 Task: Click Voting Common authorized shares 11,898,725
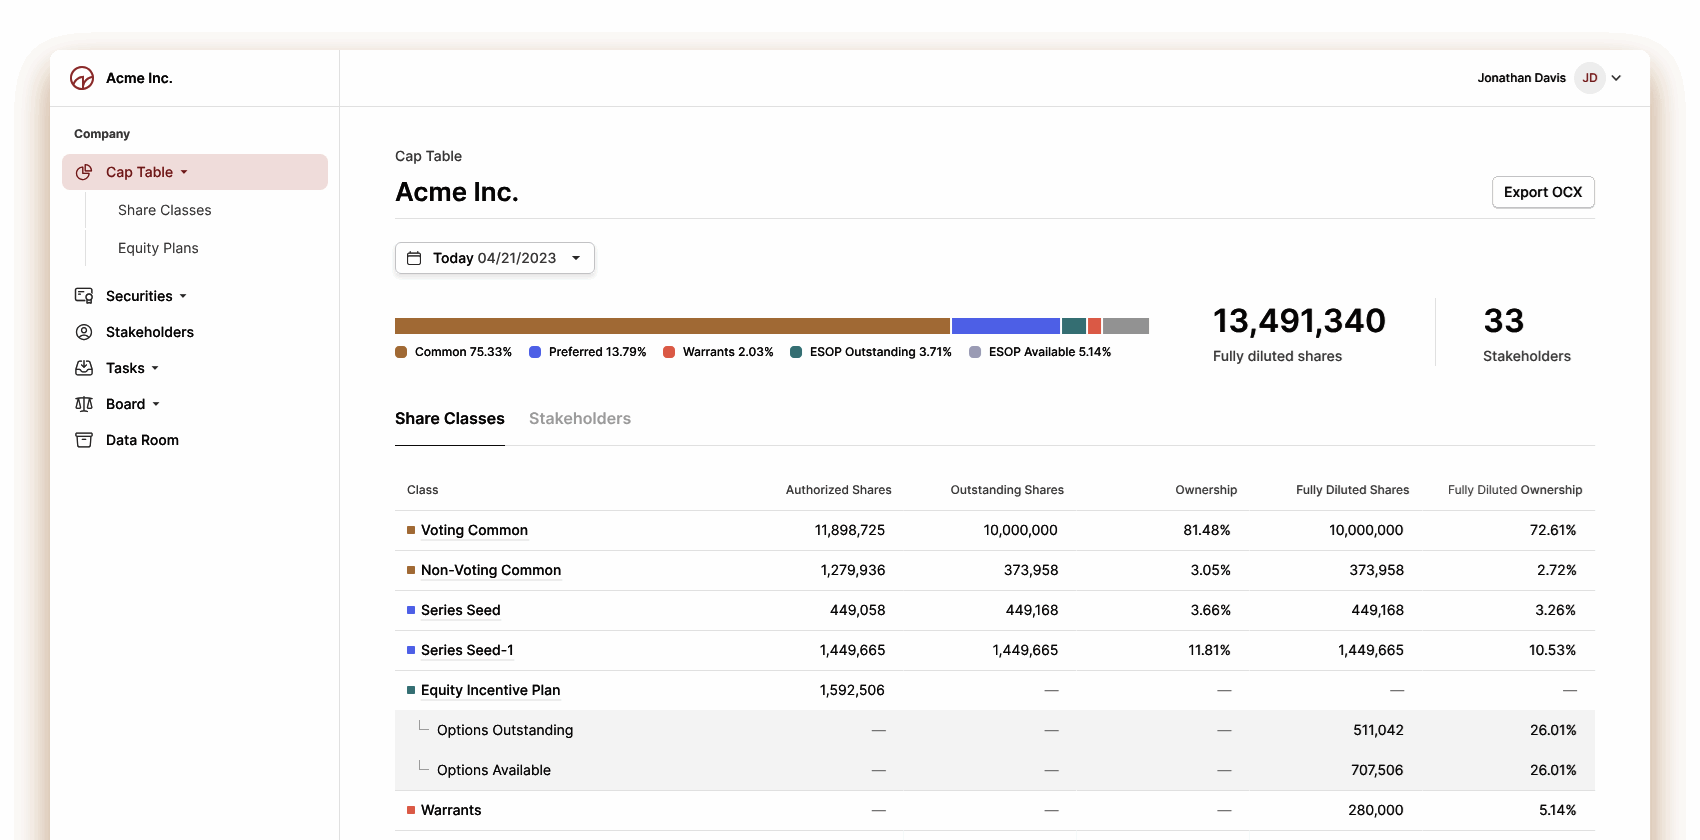tap(850, 530)
